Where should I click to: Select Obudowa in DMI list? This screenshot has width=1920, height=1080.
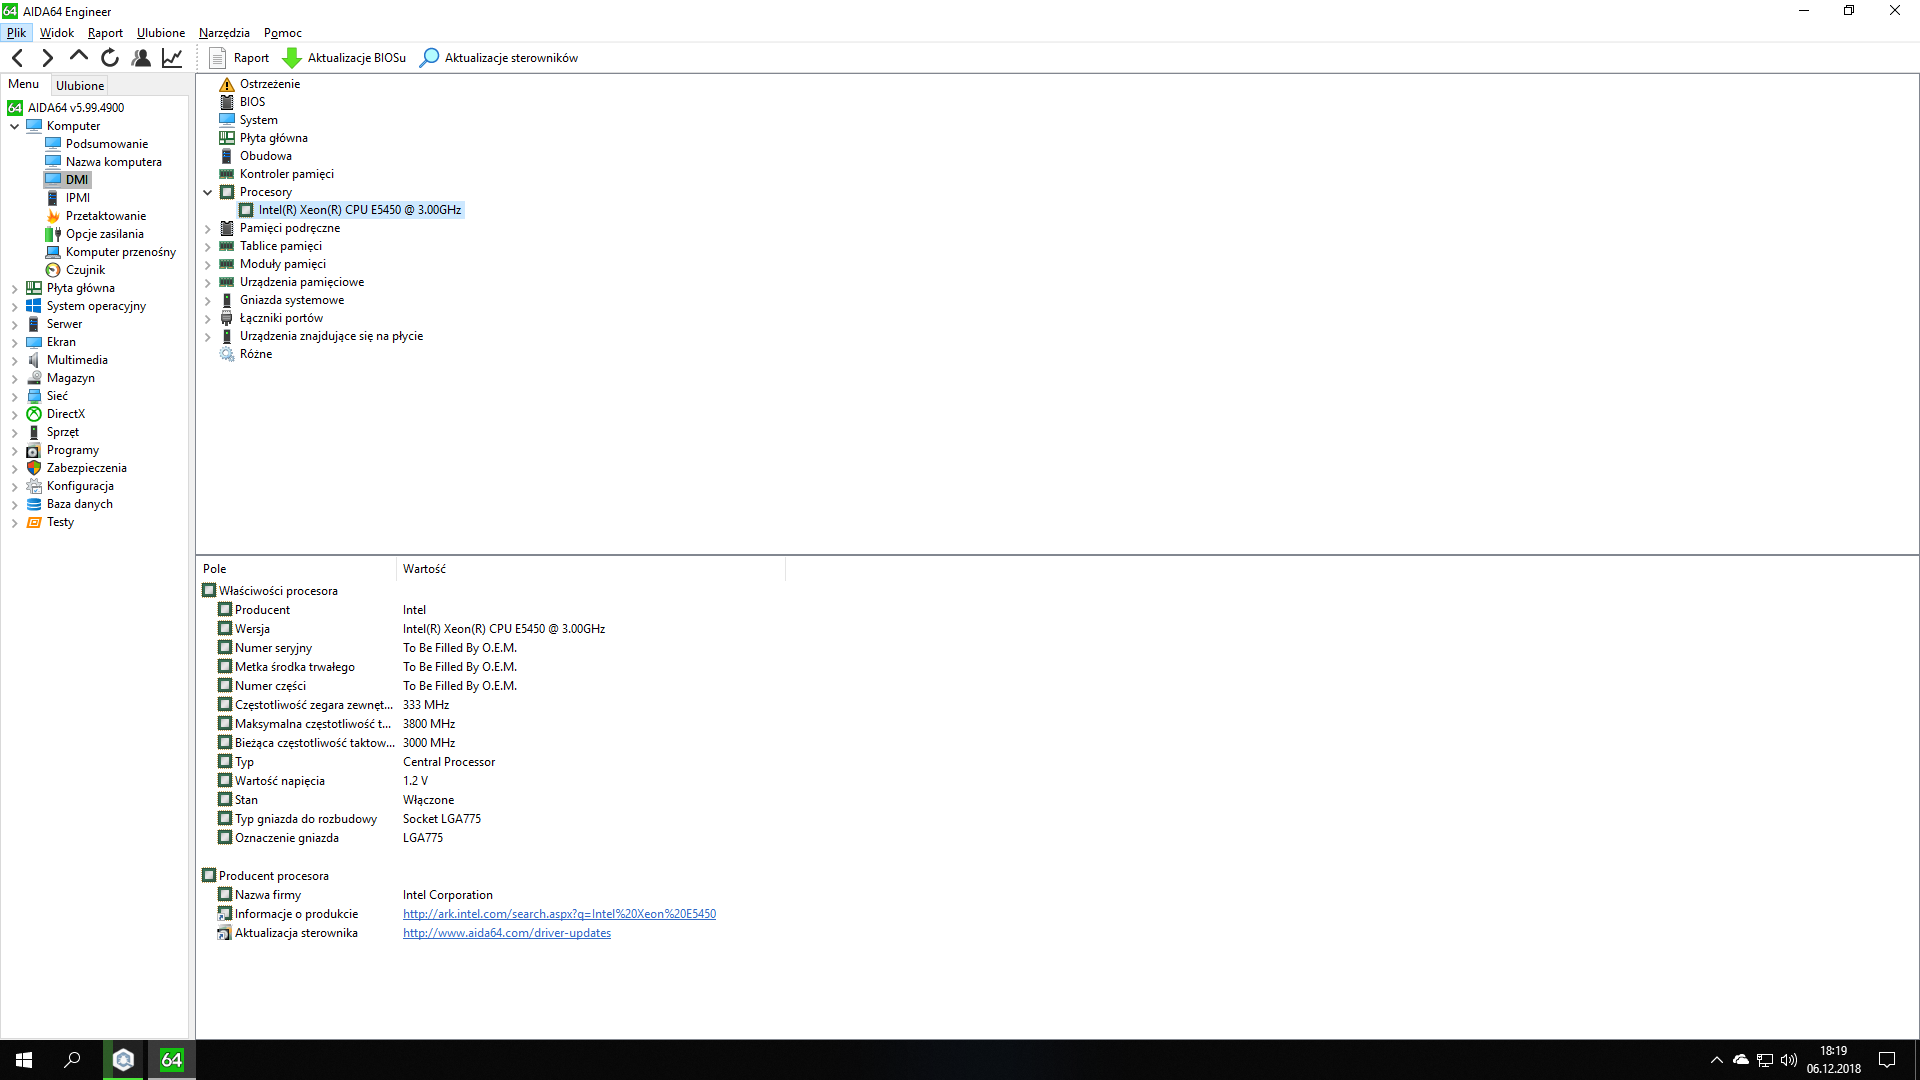tap(266, 156)
